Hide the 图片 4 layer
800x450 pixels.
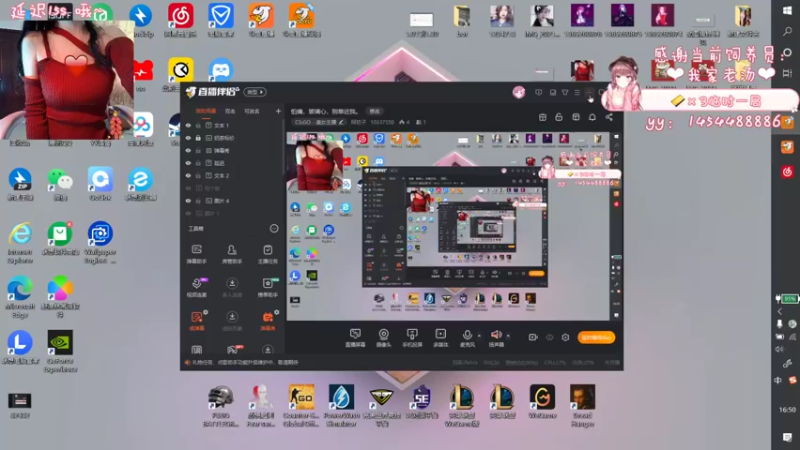tap(188, 201)
